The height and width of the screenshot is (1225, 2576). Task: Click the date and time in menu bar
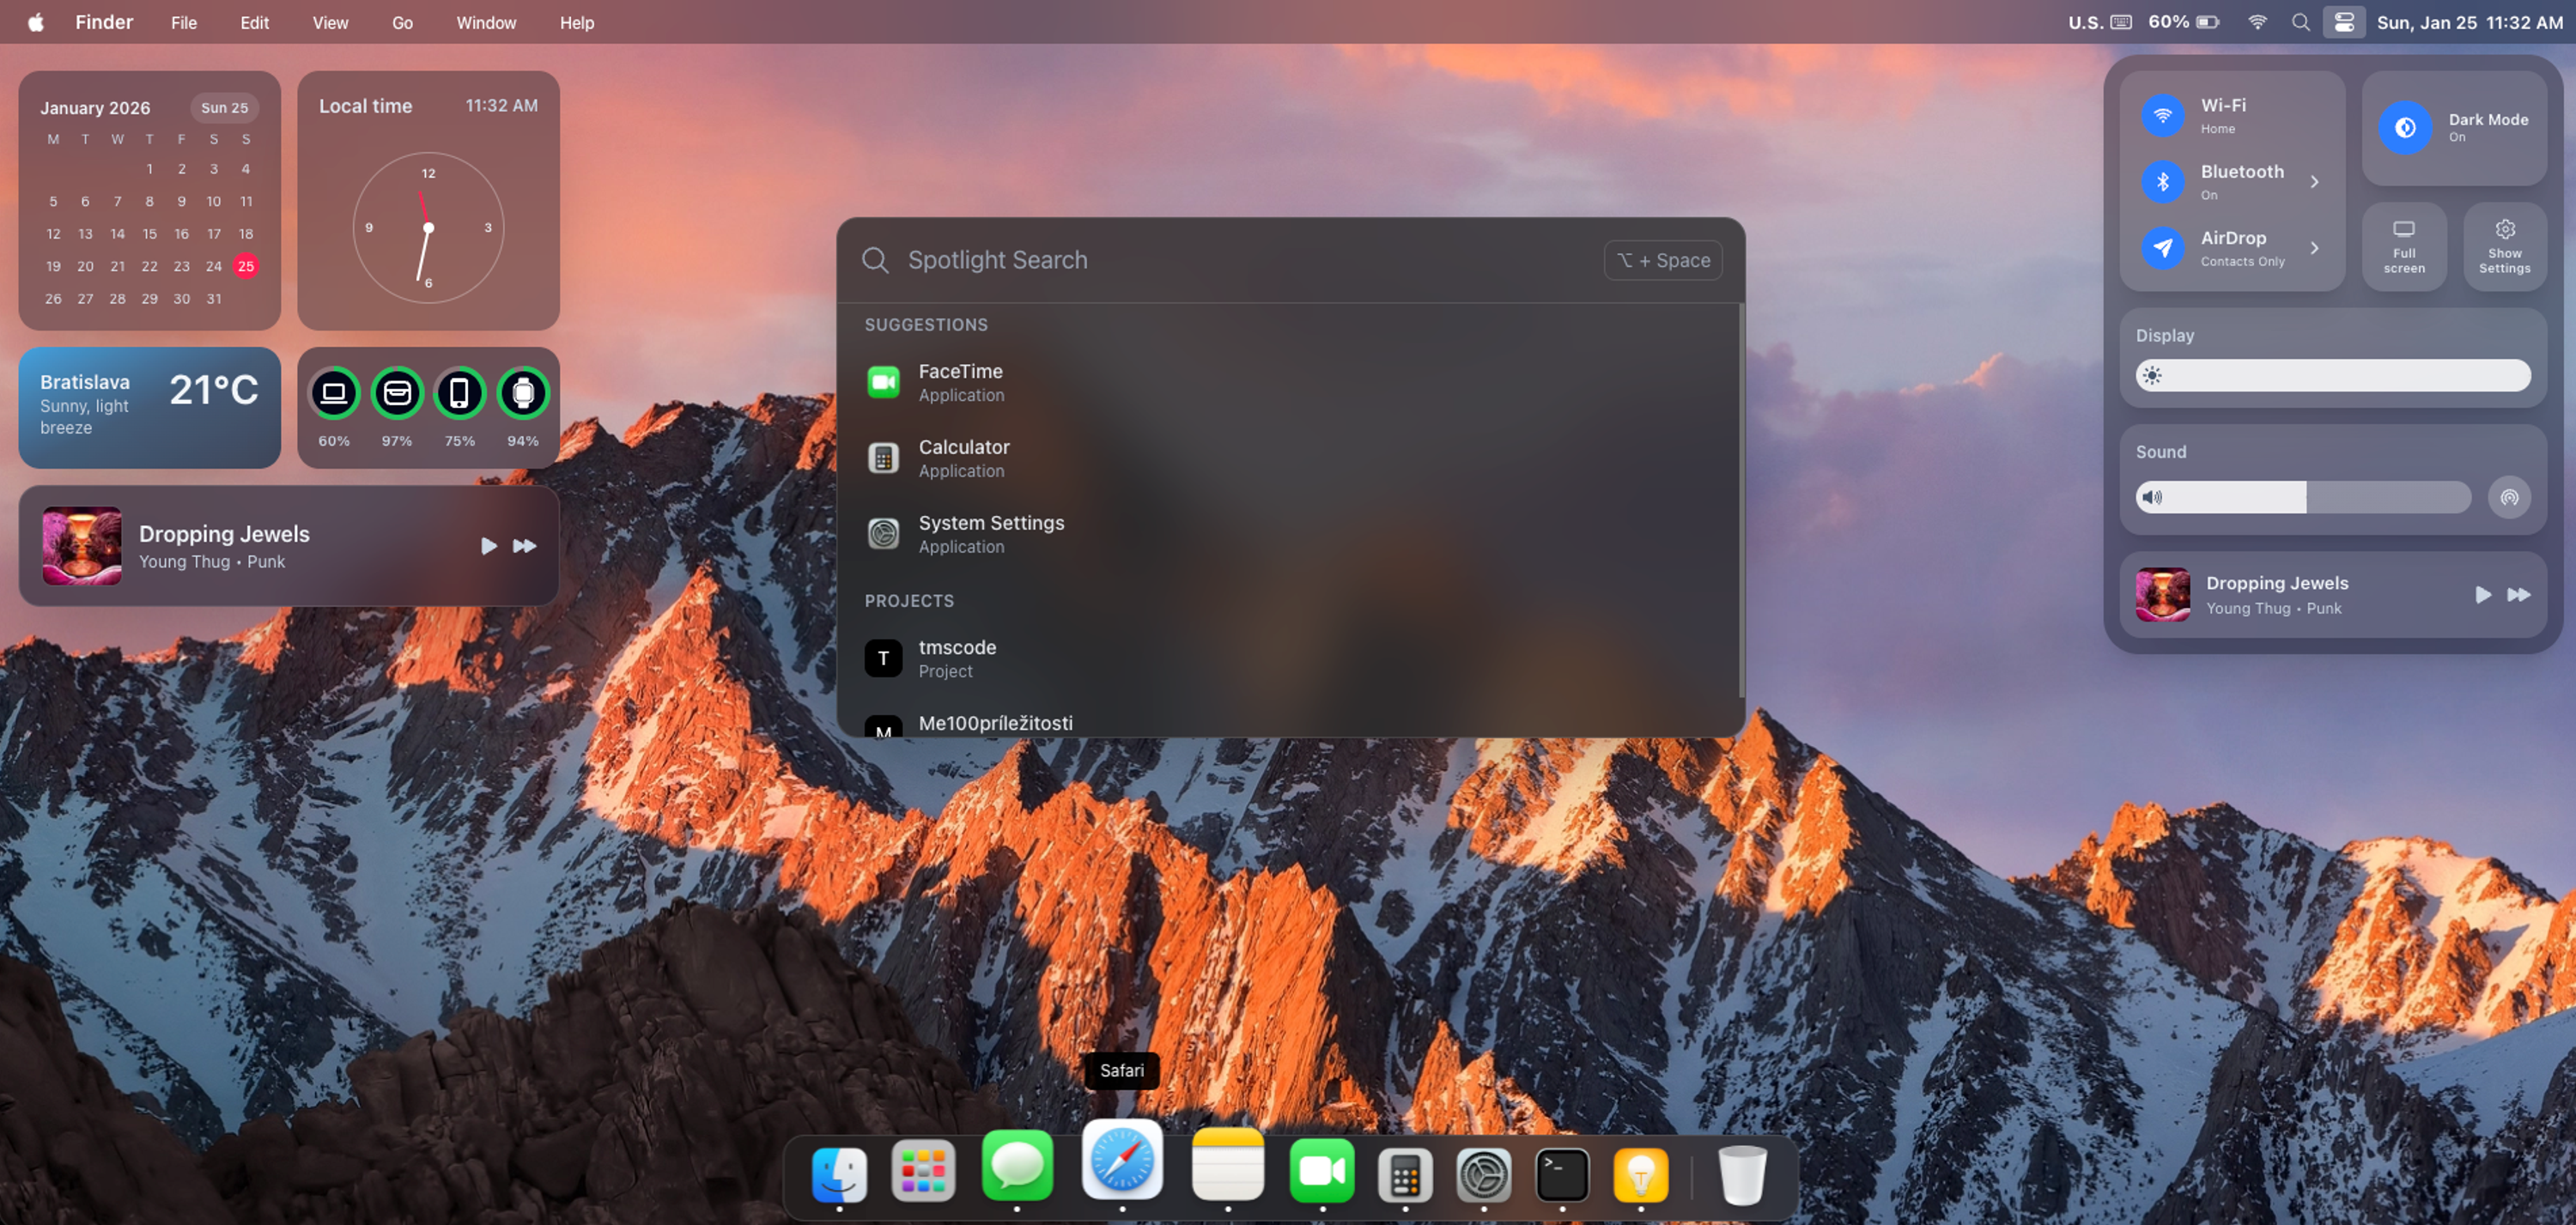[2469, 22]
